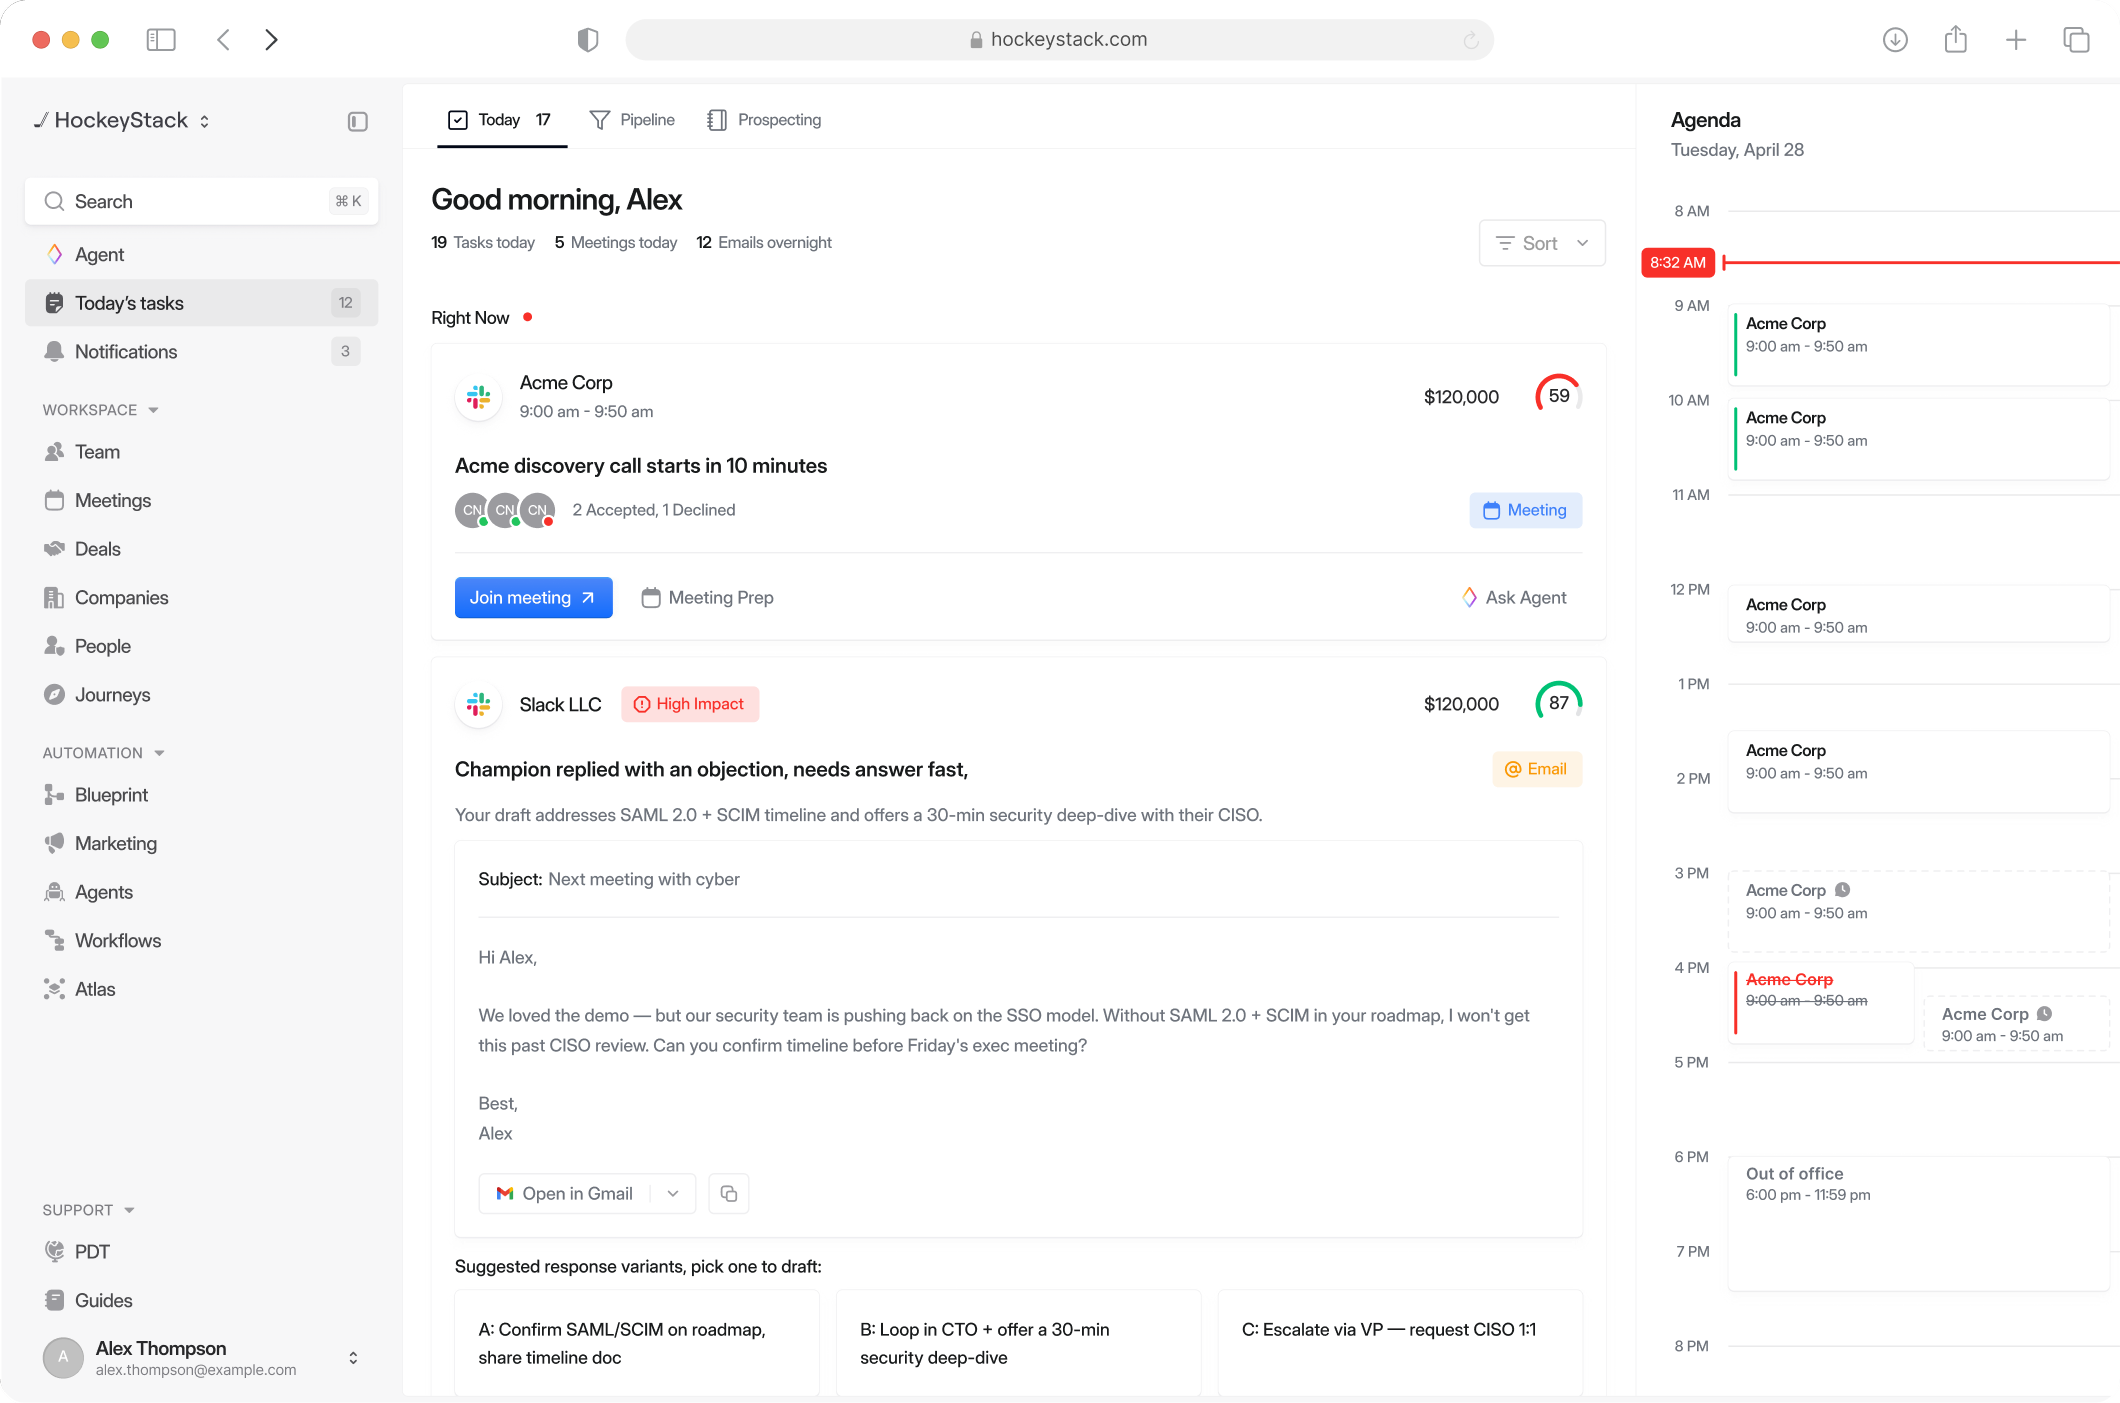Click the Guides book icon
The image size is (2120, 1403).
(55, 1300)
